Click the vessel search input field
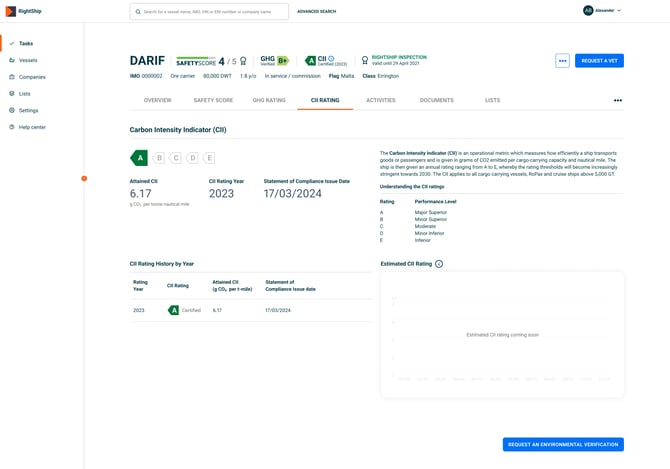670x469 pixels. click(x=212, y=12)
